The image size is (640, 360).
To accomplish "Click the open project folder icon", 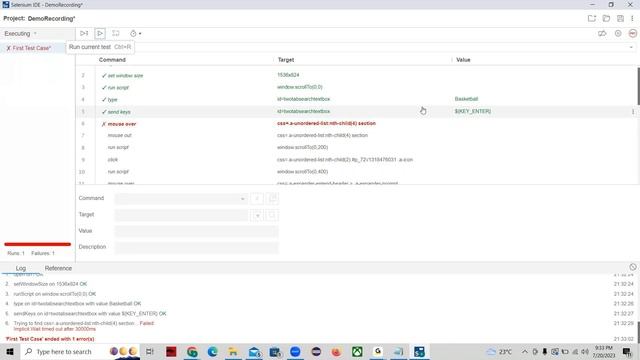I will tap(606, 18).
